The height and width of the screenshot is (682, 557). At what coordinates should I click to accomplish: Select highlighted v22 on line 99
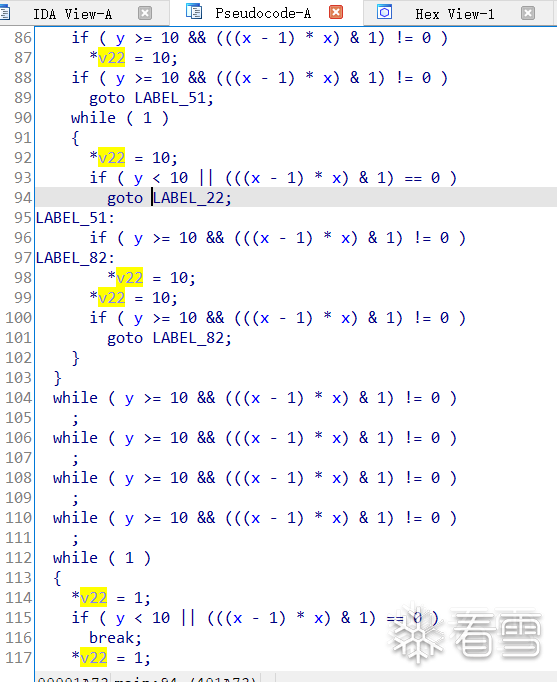pos(112,298)
